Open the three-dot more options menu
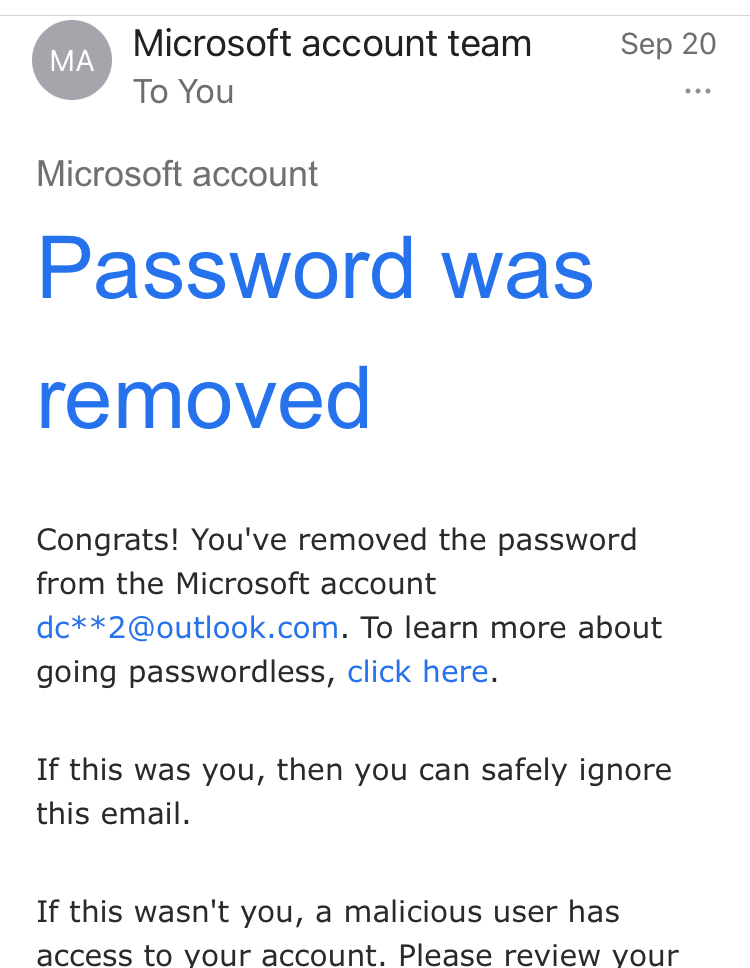Screen dimensions: 750x968 point(697,92)
